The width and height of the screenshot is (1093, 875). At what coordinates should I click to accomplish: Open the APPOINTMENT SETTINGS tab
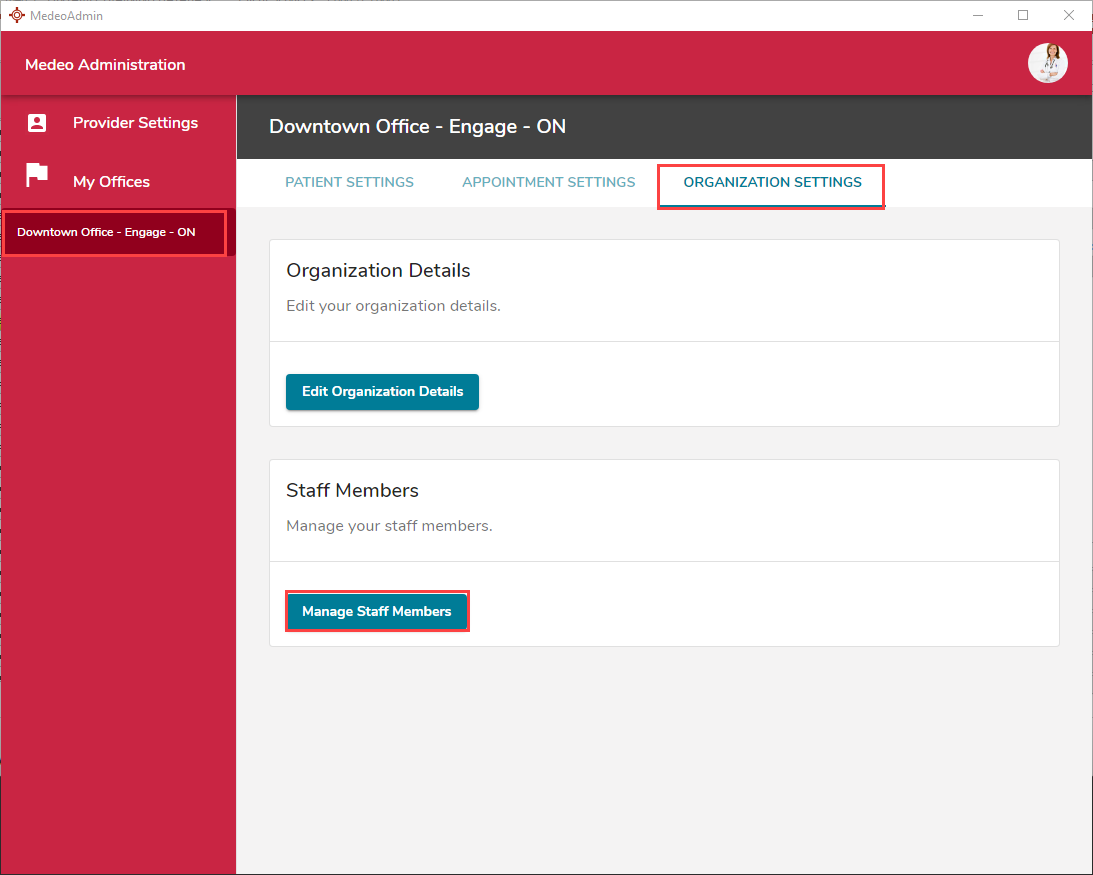548,182
